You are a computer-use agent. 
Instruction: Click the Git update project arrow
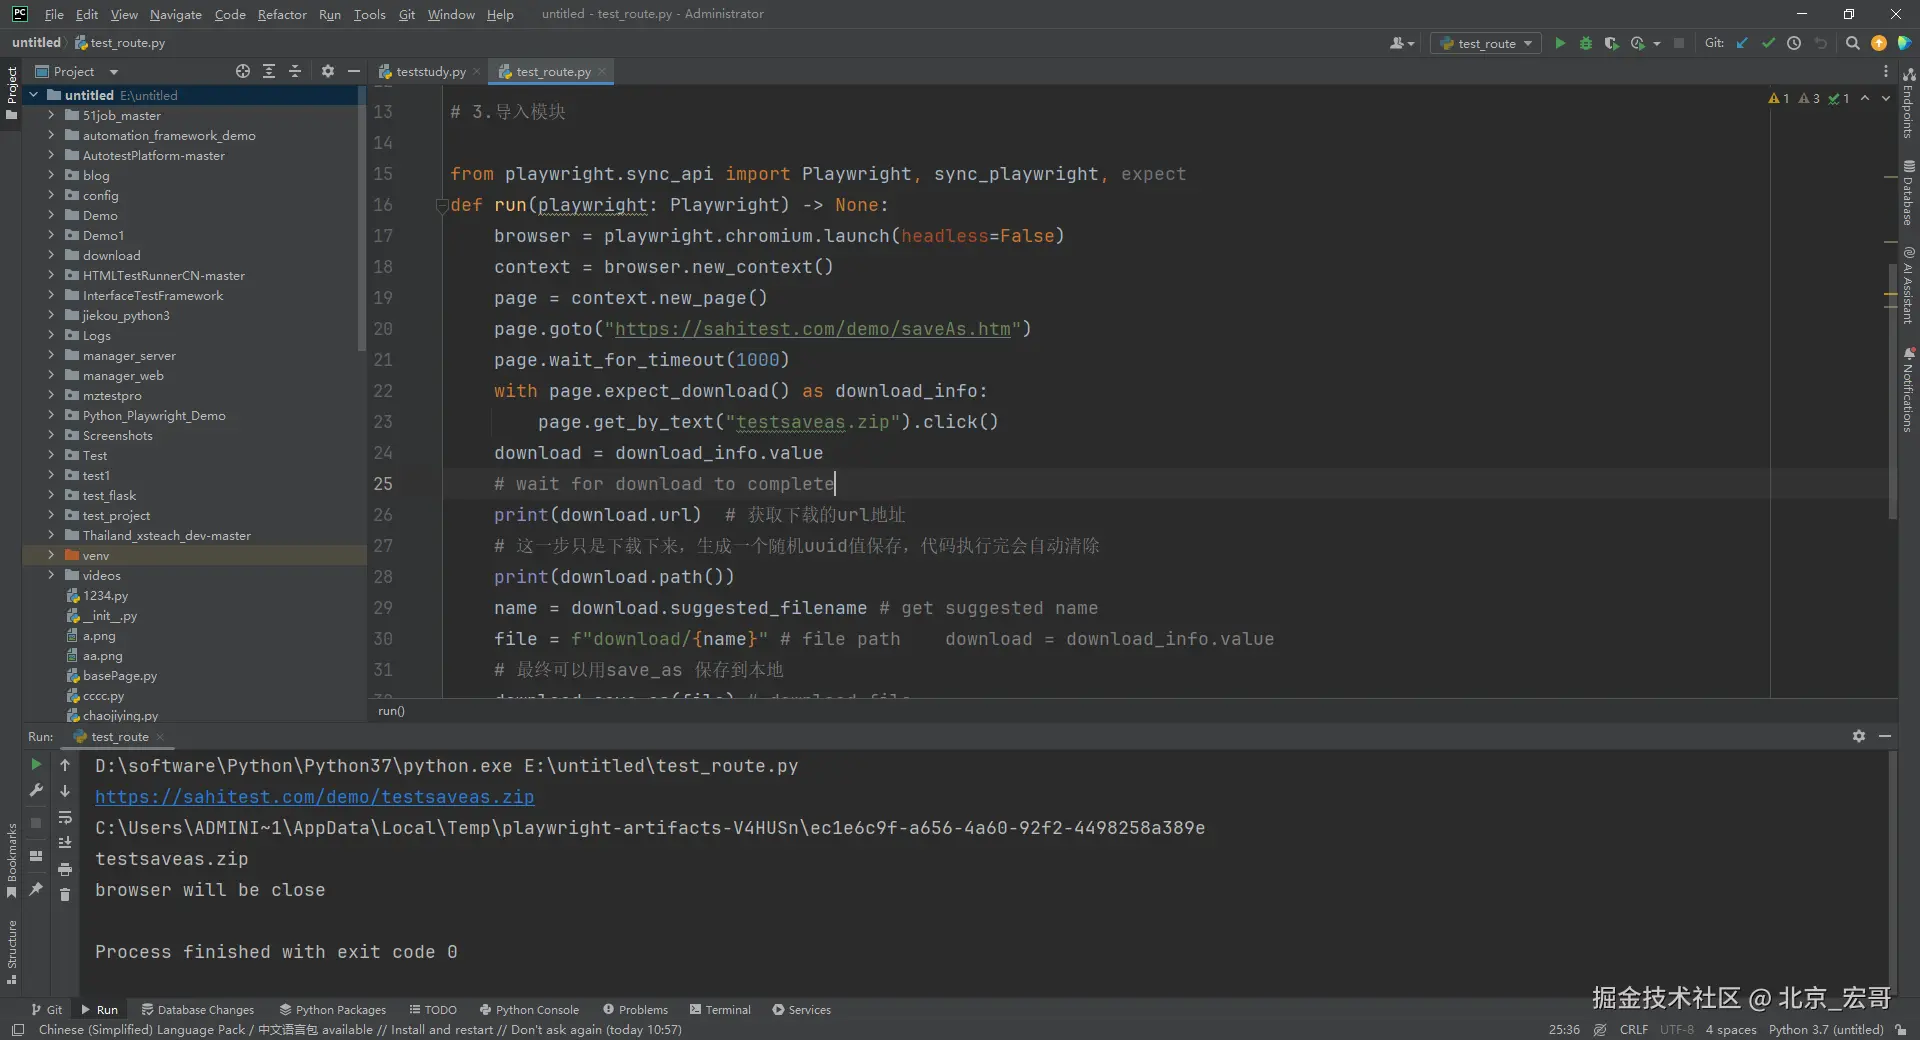(x=1742, y=43)
